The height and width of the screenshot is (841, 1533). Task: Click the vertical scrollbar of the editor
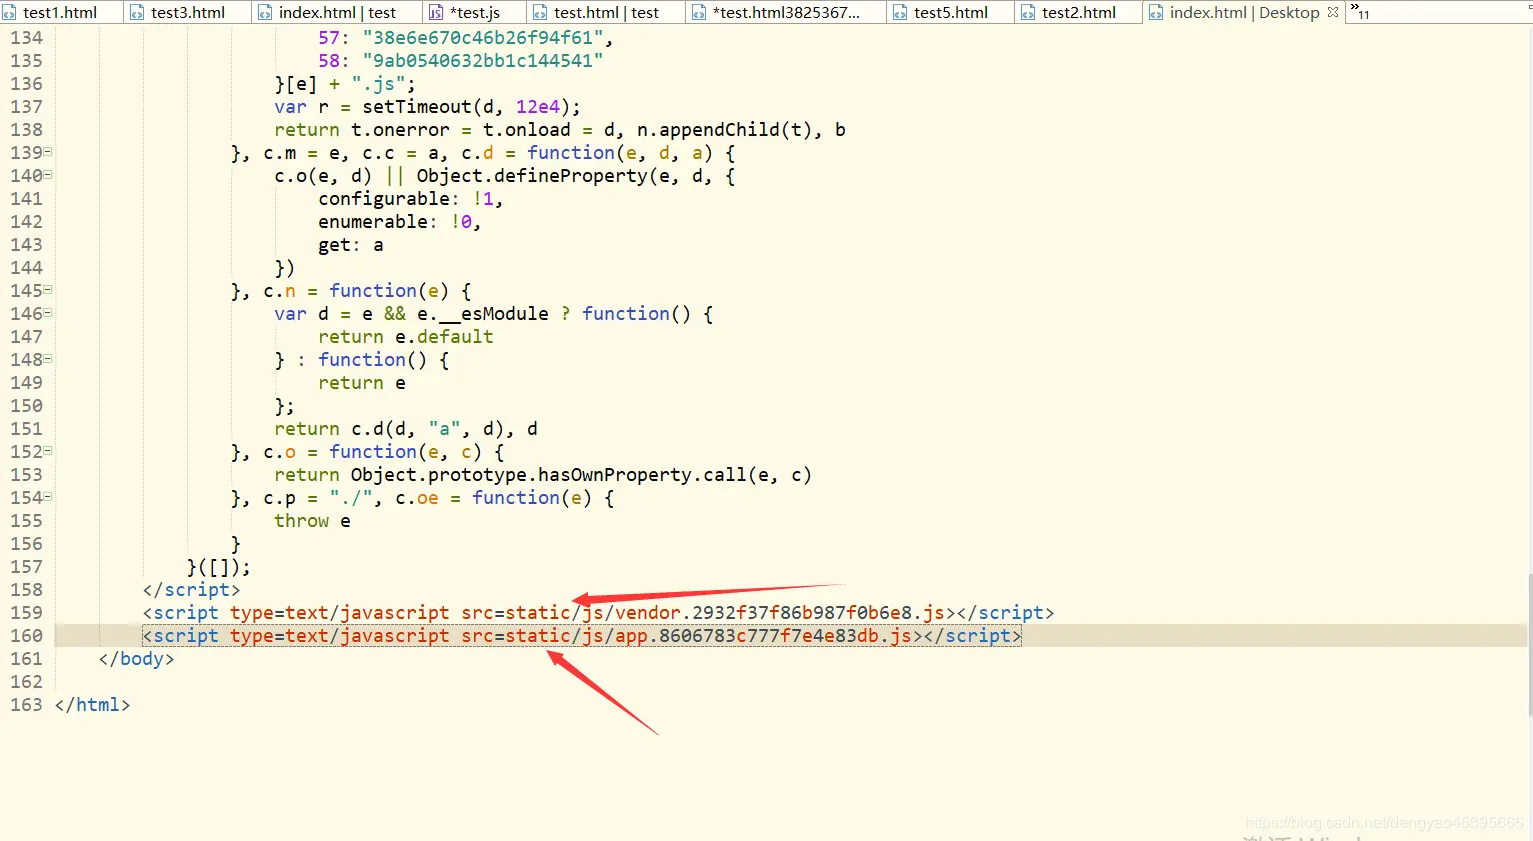coord(1529,645)
